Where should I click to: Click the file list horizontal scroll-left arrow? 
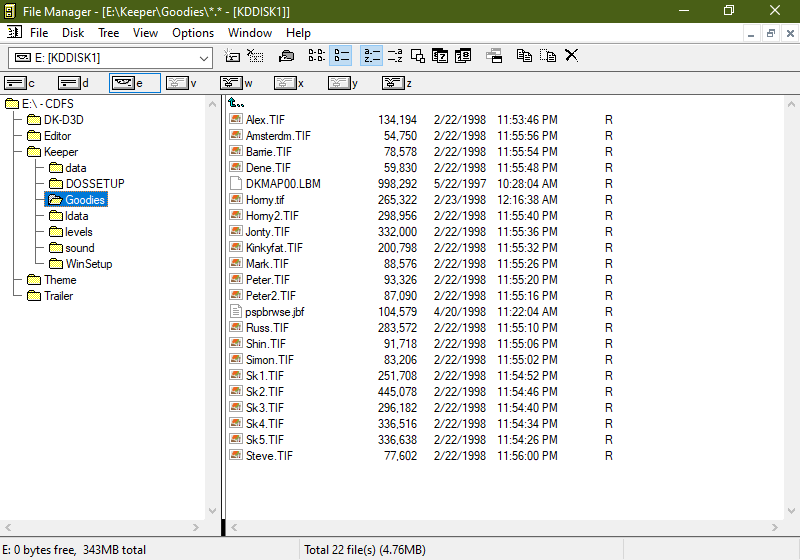point(234,527)
